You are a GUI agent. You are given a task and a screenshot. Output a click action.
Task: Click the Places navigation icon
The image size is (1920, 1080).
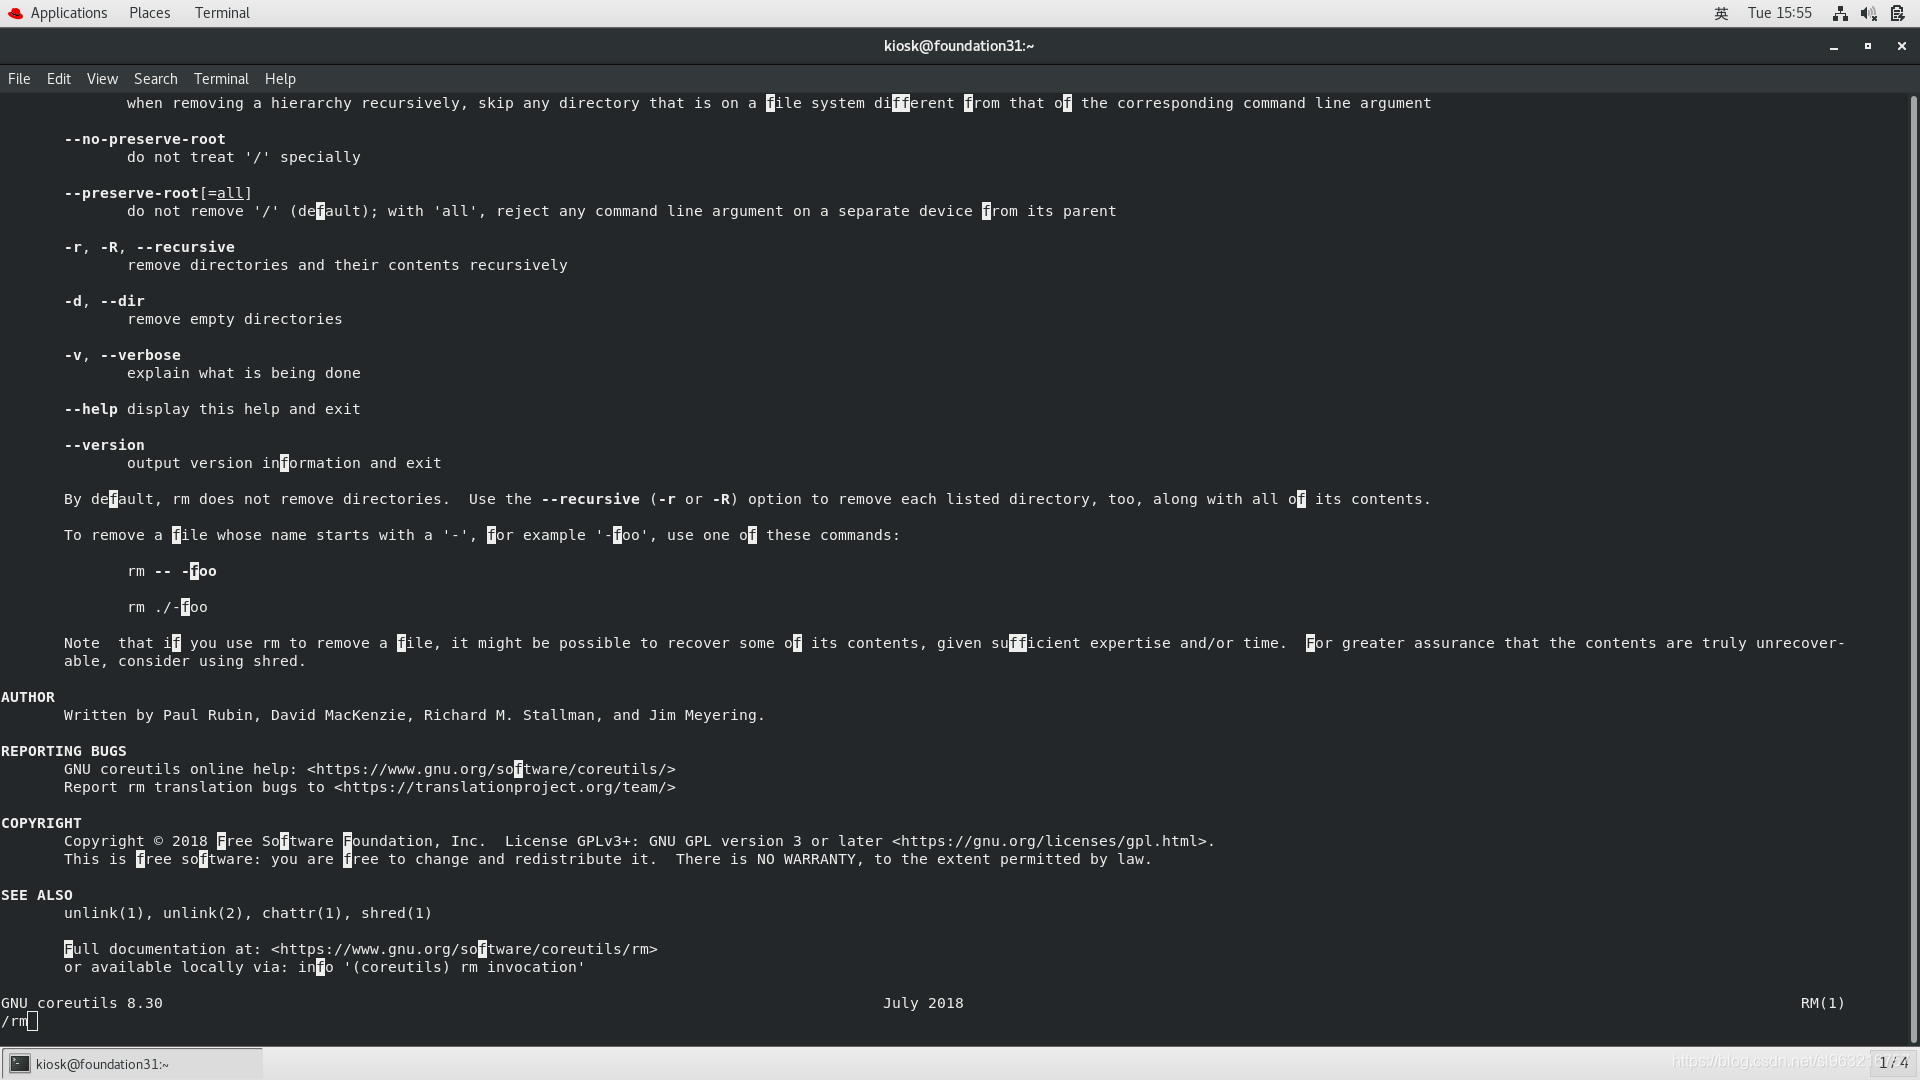(149, 12)
